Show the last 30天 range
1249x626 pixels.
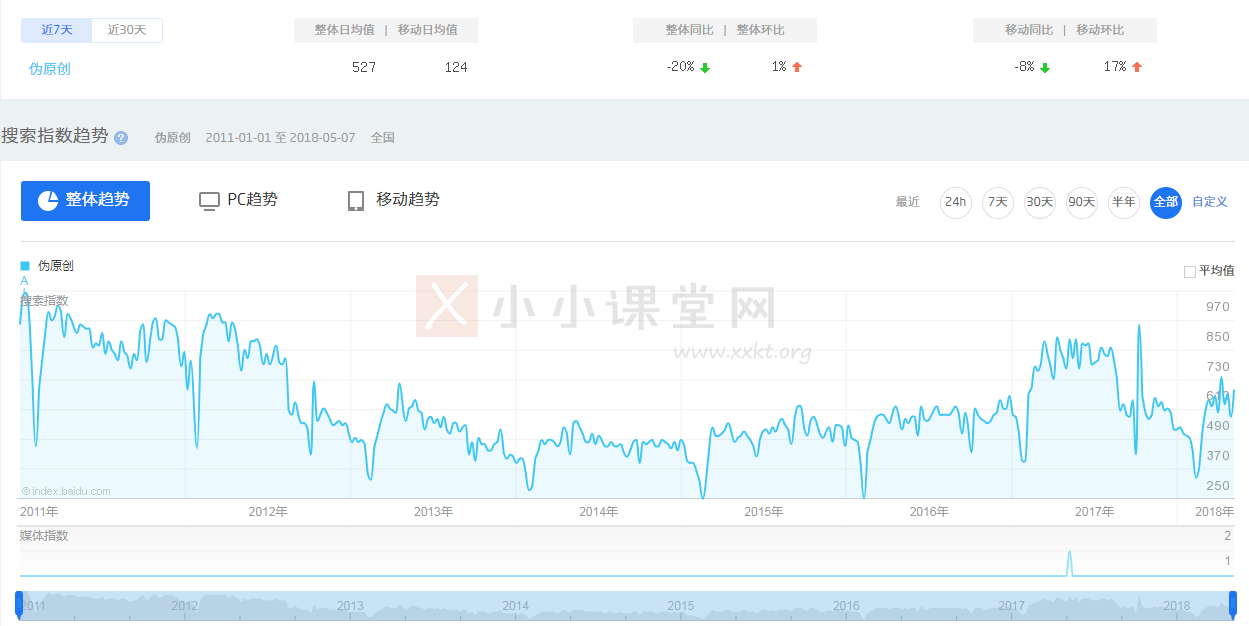click(x=1040, y=202)
